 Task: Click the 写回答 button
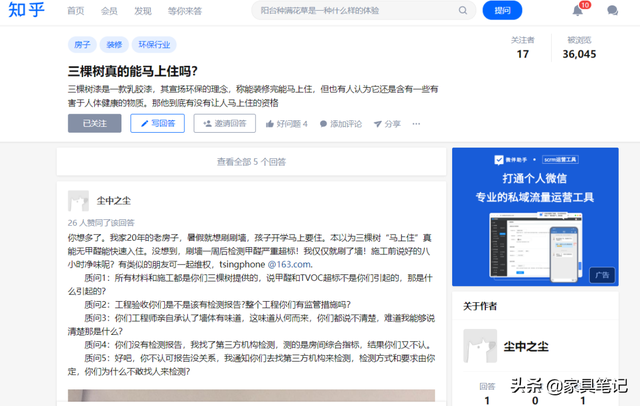point(157,123)
